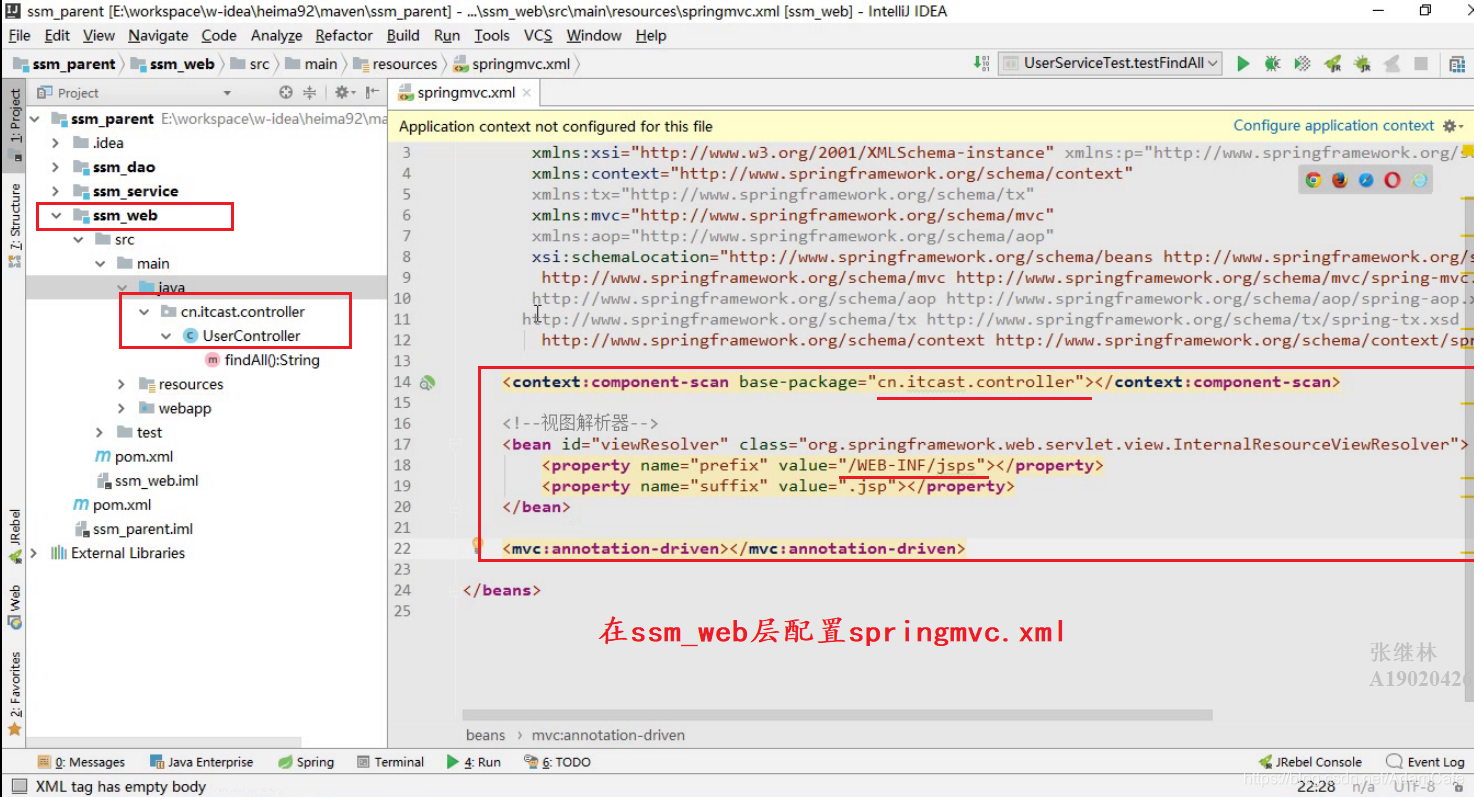Viewport: 1474px width, 797px height.
Task: Open the Web side tool window
Action: tap(14, 606)
